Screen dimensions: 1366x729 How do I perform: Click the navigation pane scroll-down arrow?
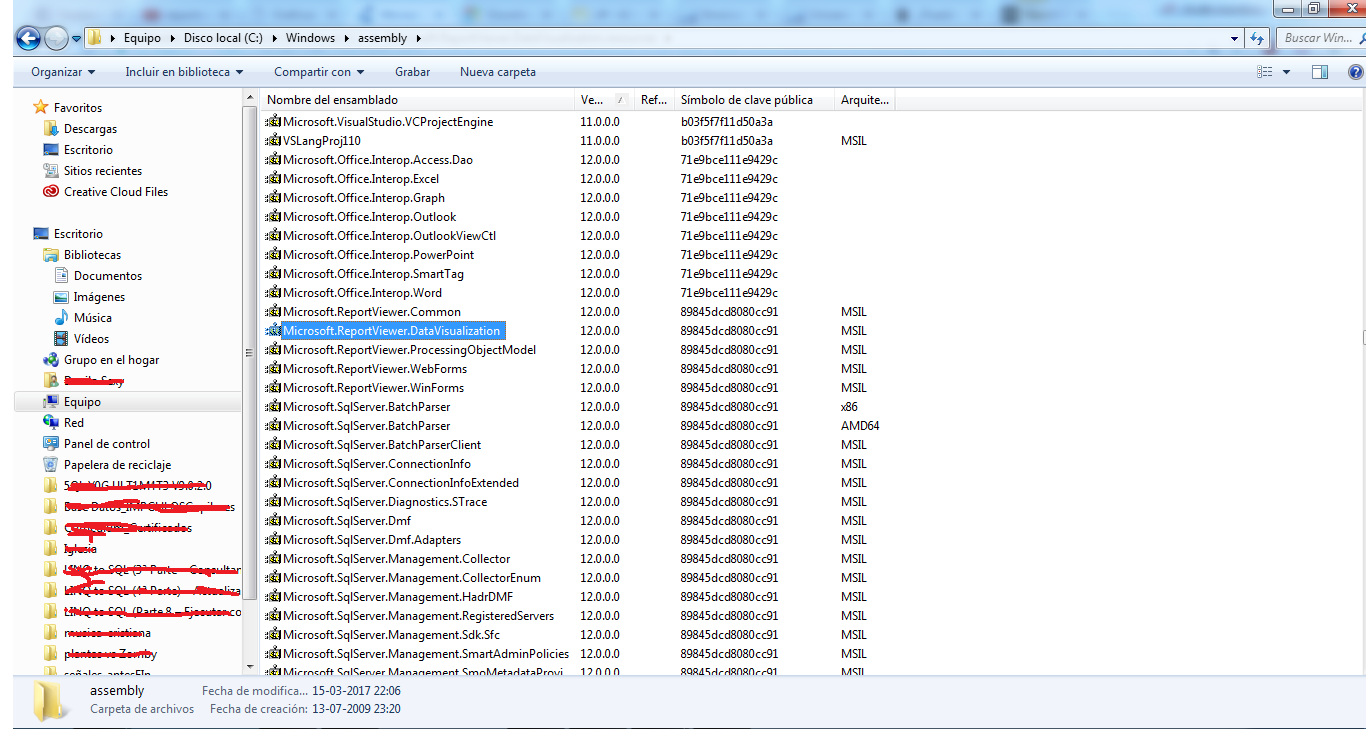[250, 665]
